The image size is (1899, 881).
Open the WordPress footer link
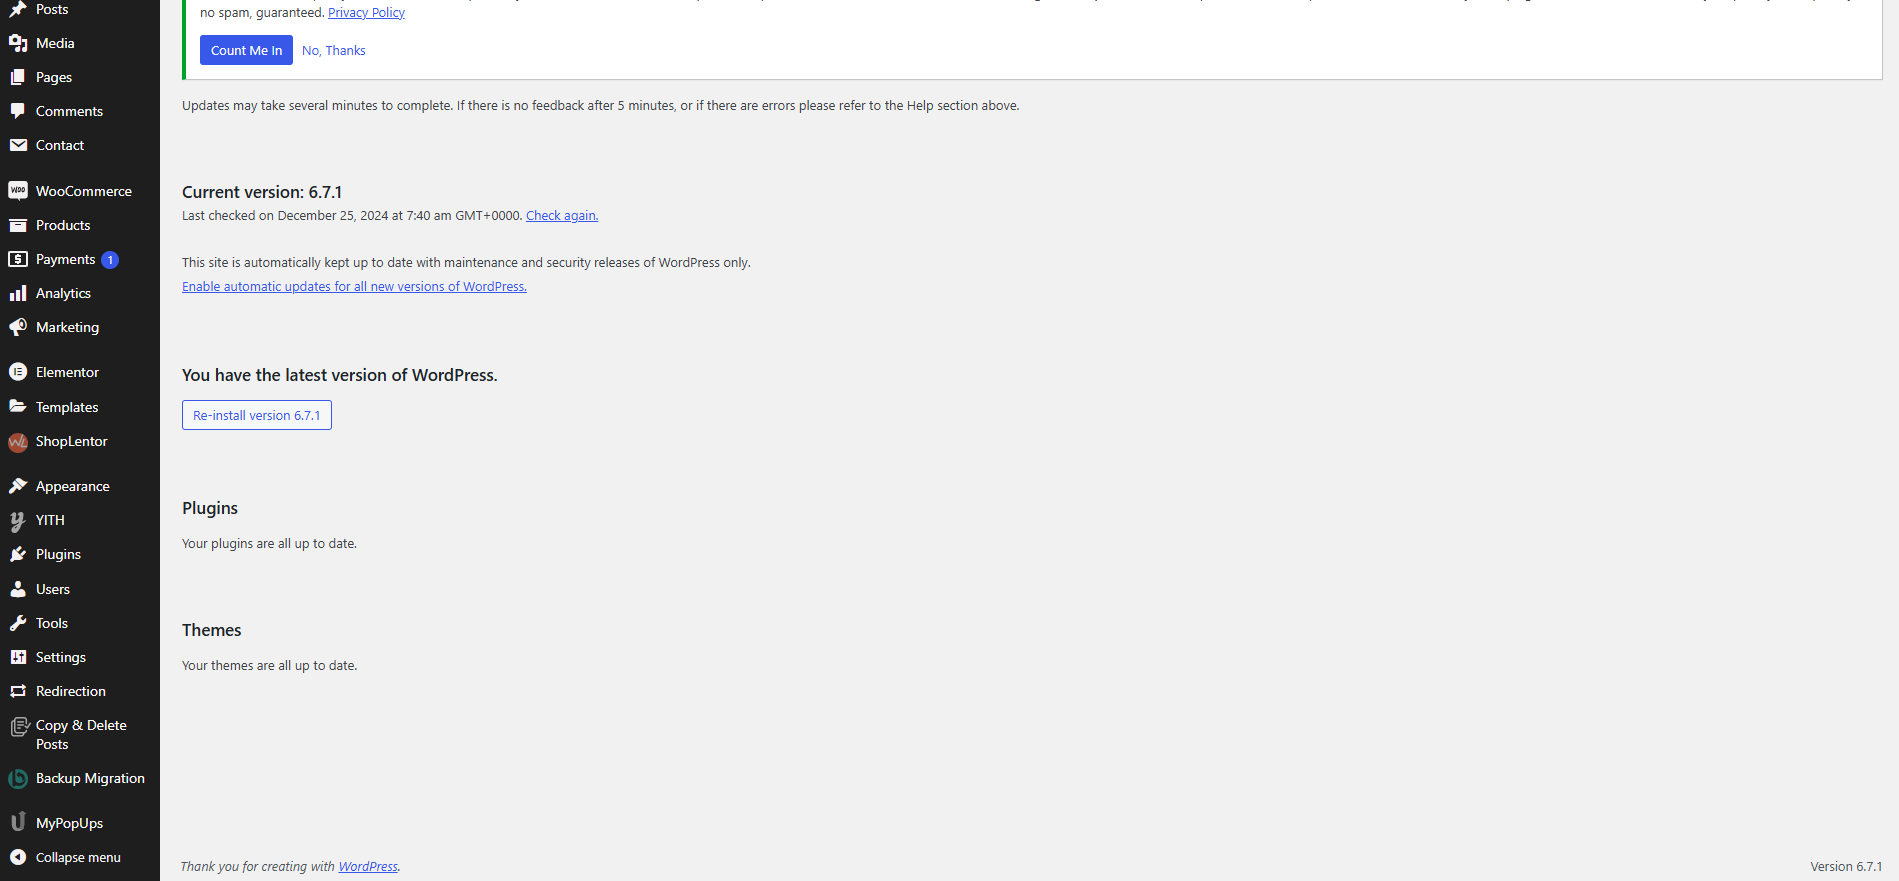pos(368,867)
